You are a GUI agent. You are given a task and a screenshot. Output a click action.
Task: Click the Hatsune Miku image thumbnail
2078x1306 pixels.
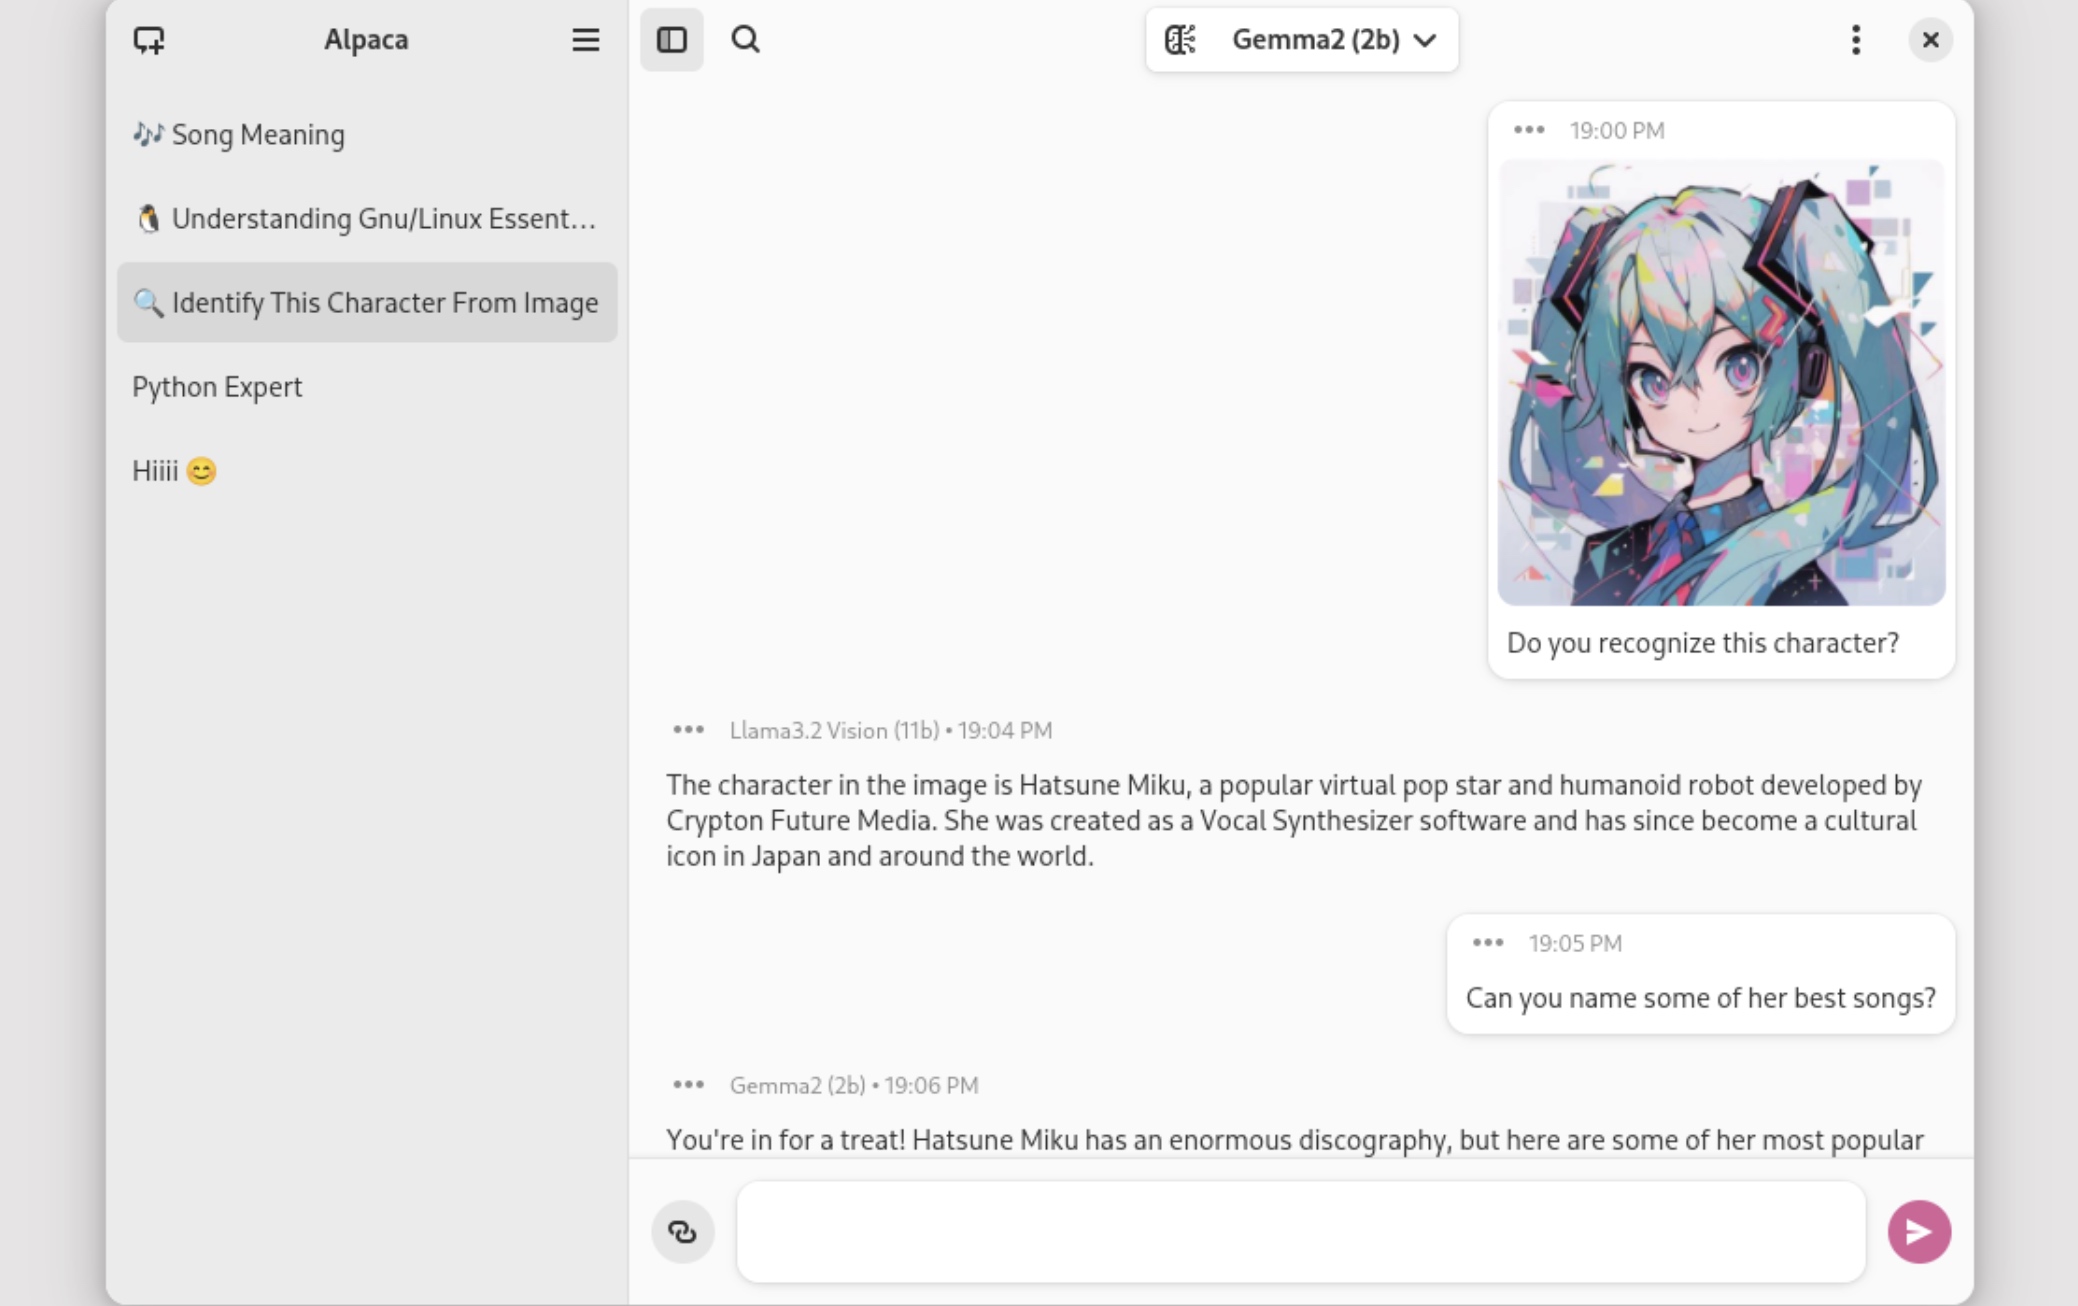(x=1721, y=382)
